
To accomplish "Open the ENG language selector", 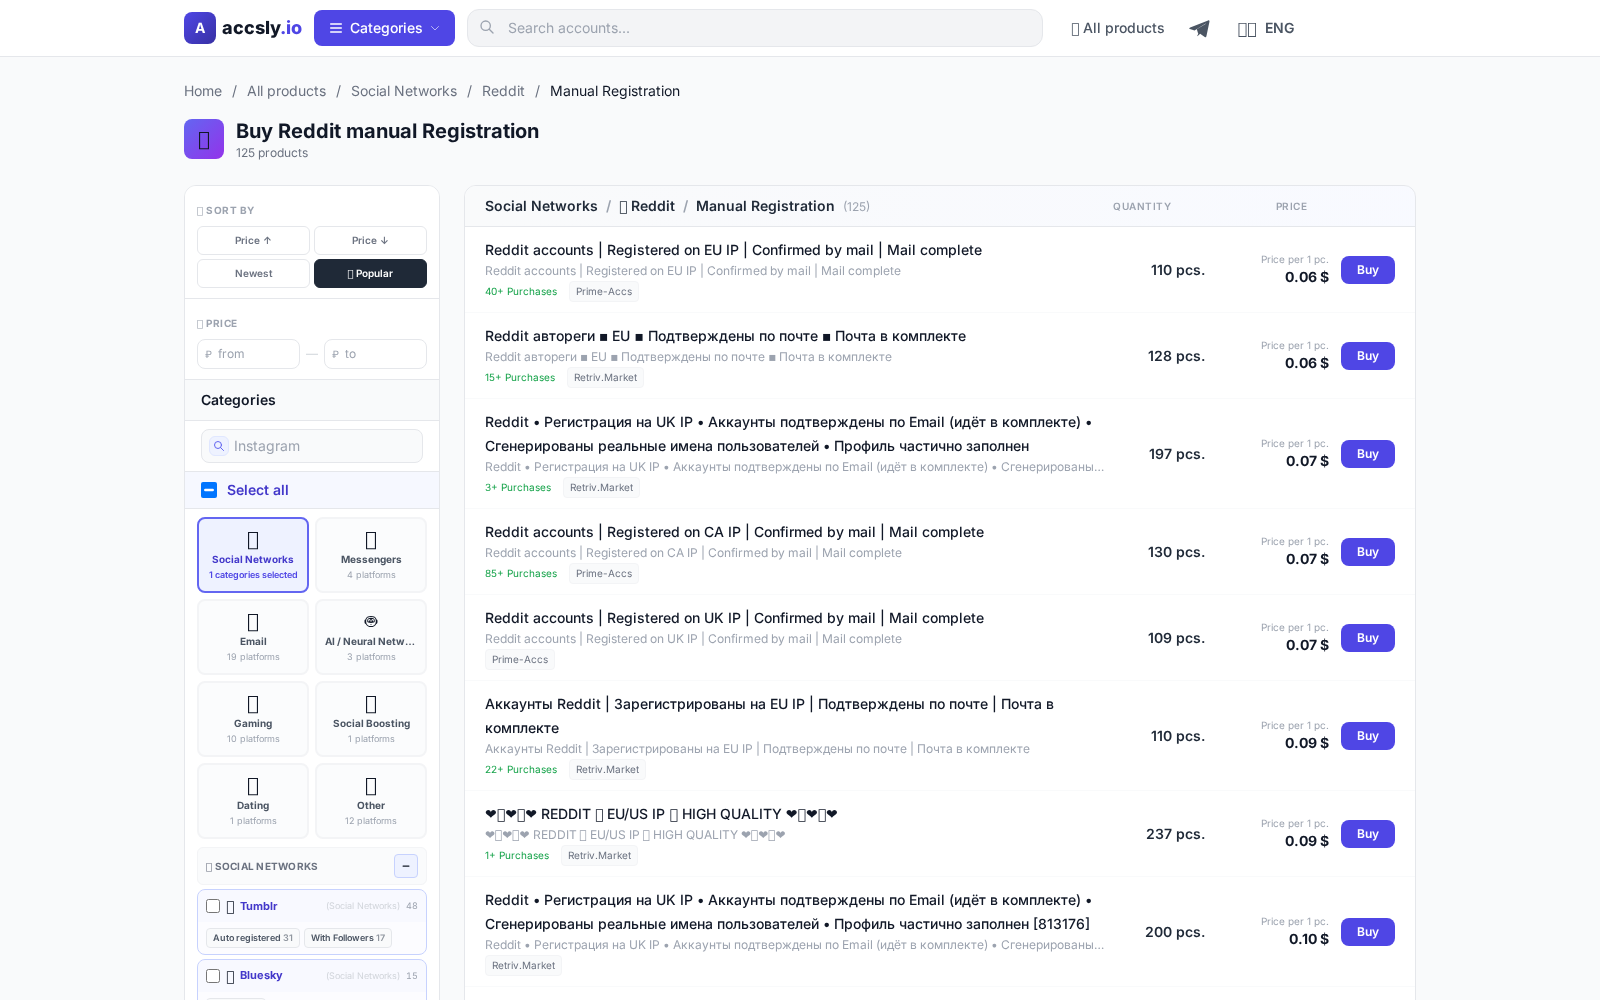I will coord(1266,28).
